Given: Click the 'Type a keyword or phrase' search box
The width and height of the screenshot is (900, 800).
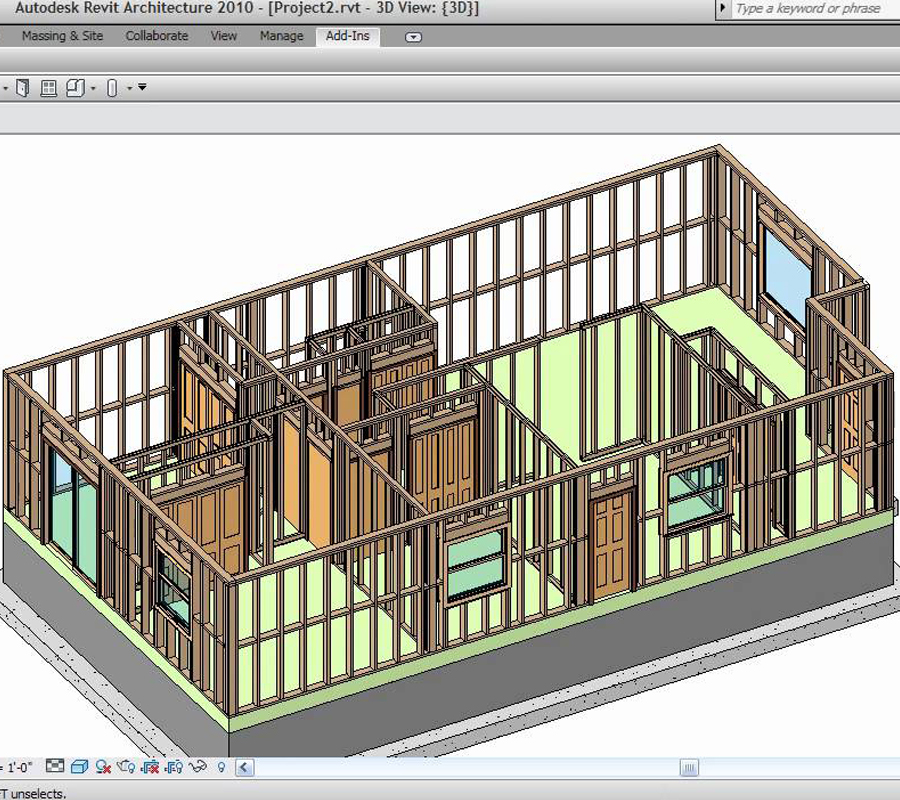Looking at the screenshot, I should [x=808, y=9].
